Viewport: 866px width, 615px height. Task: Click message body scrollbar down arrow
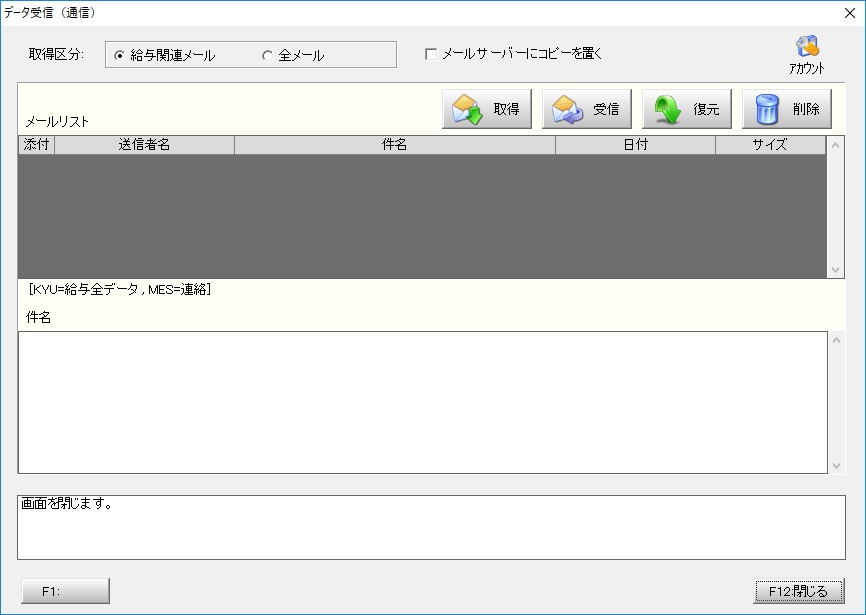point(836,465)
